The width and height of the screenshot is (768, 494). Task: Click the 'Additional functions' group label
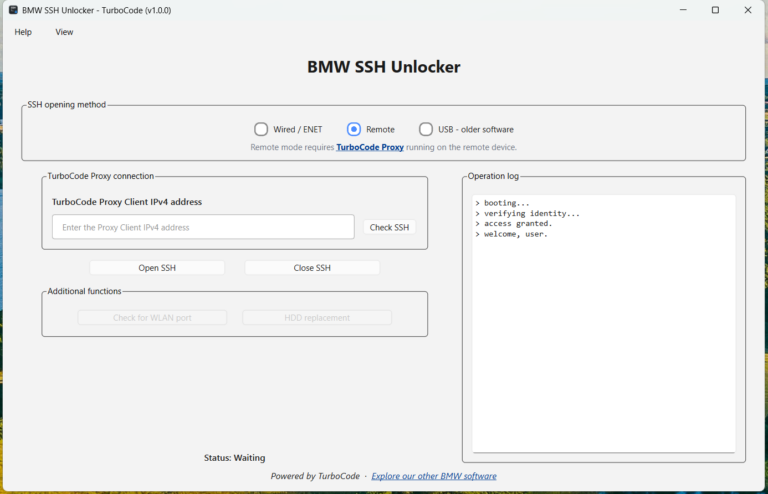coord(84,291)
